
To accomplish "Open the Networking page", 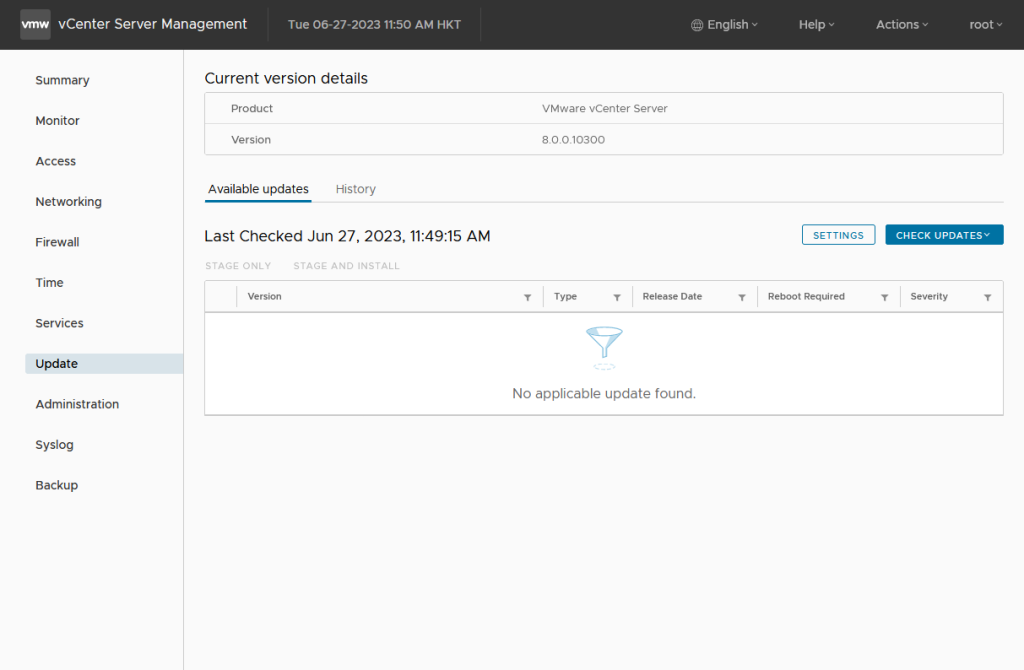I will (x=68, y=202).
